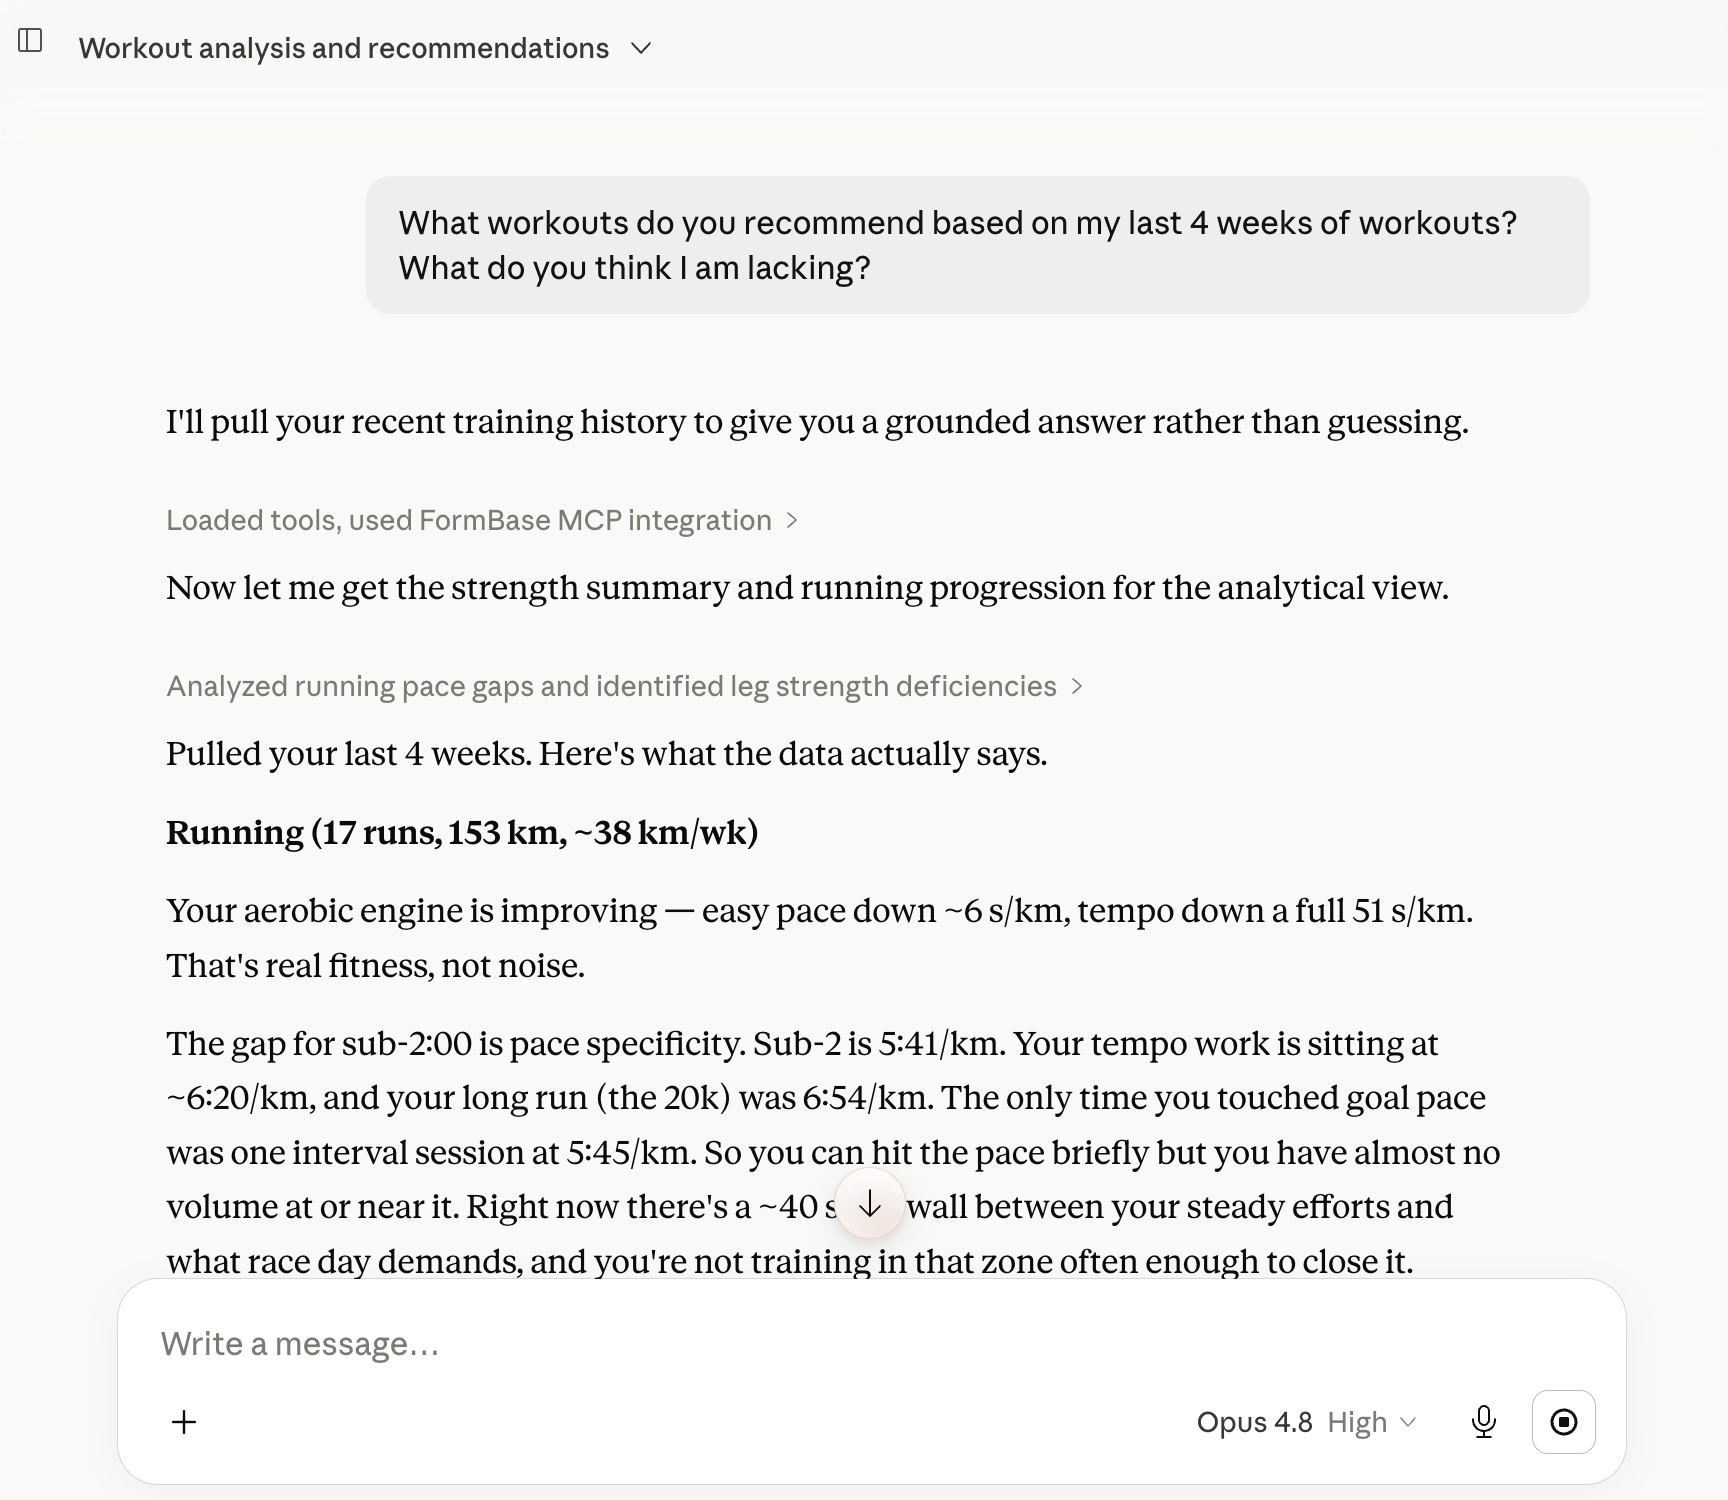Viewport: 1728px width, 1500px height.
Task: Click the line Pulled your last 4 weeks
Action: [x=606, y=753]
